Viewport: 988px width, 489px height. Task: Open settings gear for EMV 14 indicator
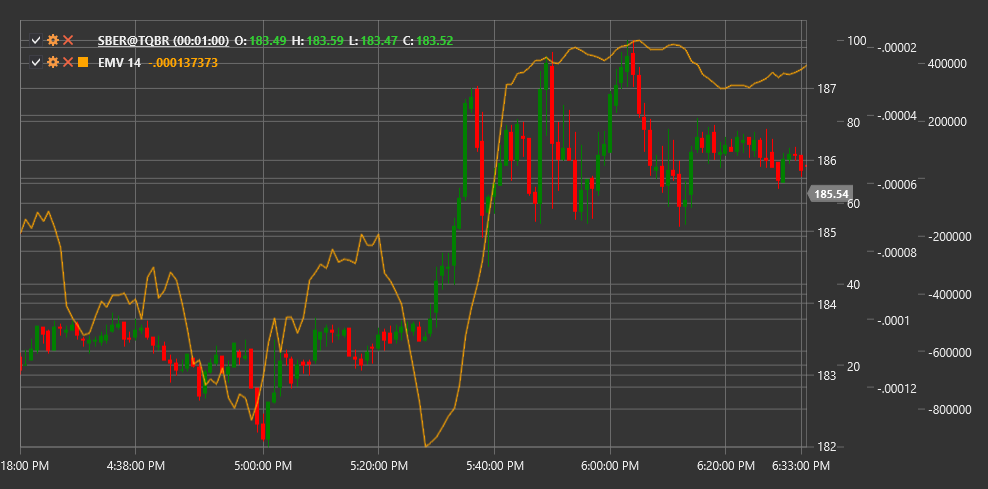tap(53, 62)
